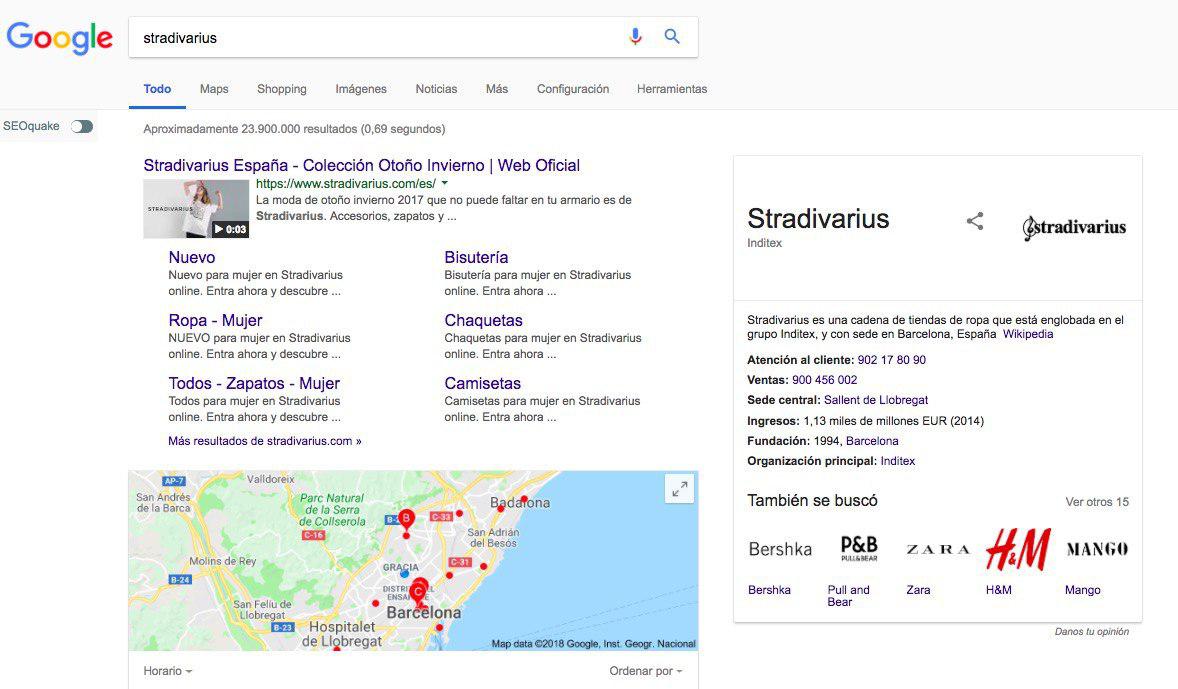Image resolution: width=1178 pixels, height=689 pixels.
Task: Click customer service number 902 17 80 90
Action: [892, 360]
